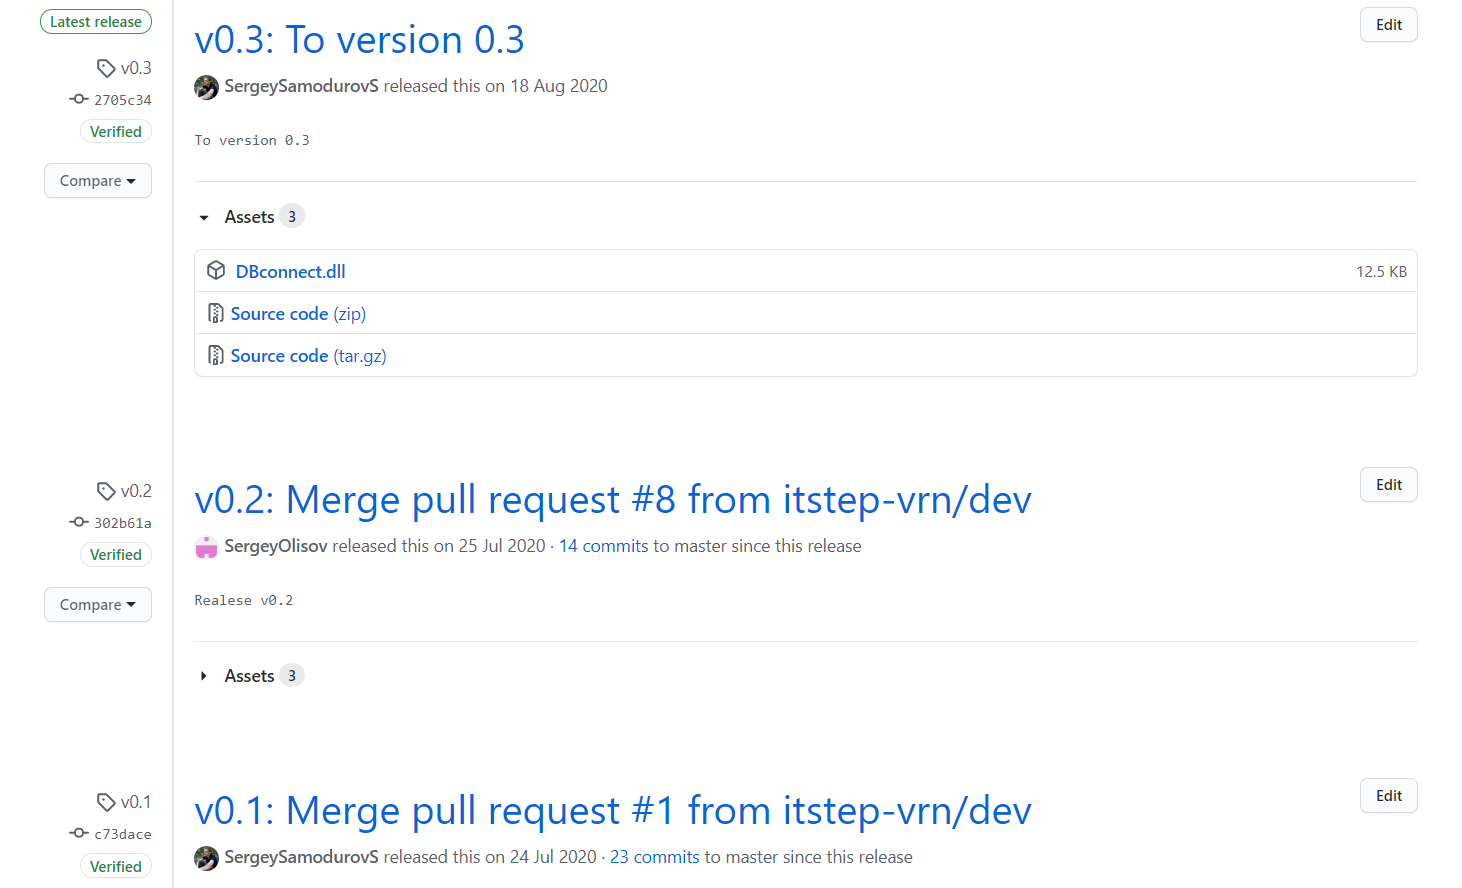Open the Compare dropdown for v0.3
The image size is (1462, 888).
point(97,181)
